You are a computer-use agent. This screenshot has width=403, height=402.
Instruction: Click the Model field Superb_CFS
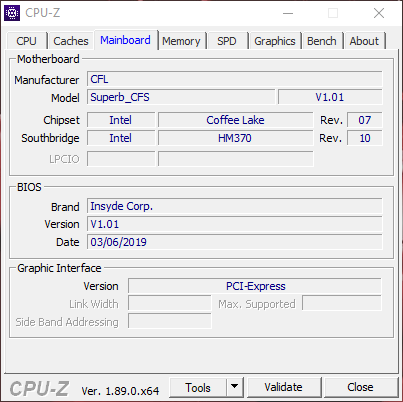click(x=181, y=97)
